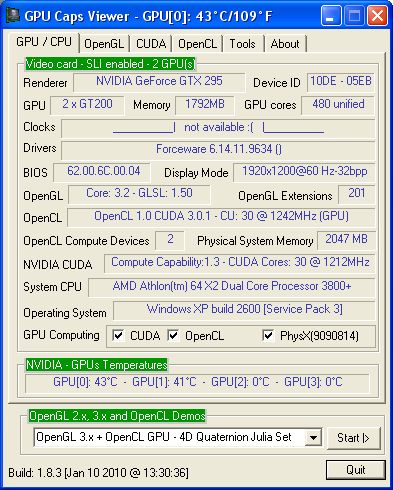Show the About tab
Screen dimensions: 393x490
[x=285, y=44]
